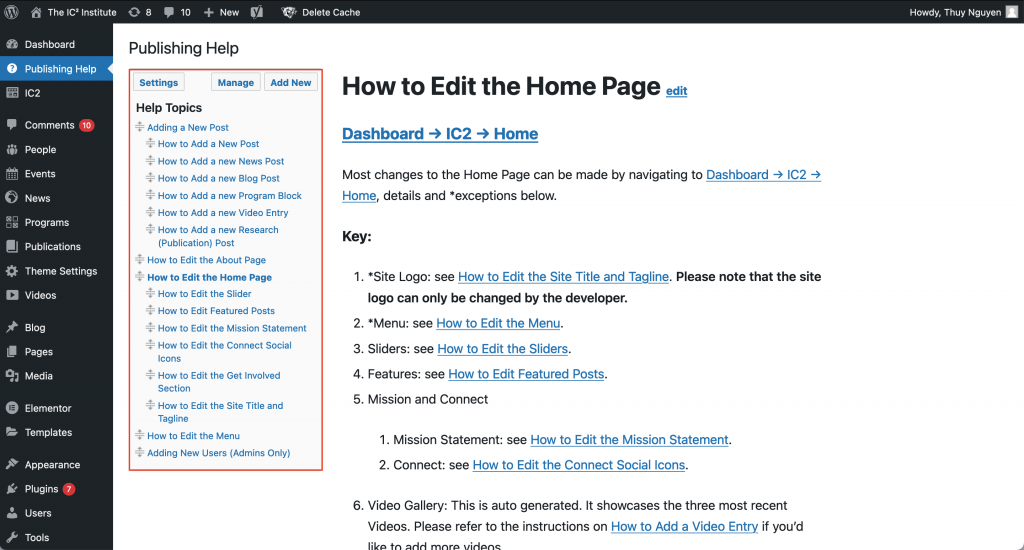Image resolution: width=1024 pixels, height=550 pixels.
Task: Open the updates icon showing 8
Action: coord(134,12)
